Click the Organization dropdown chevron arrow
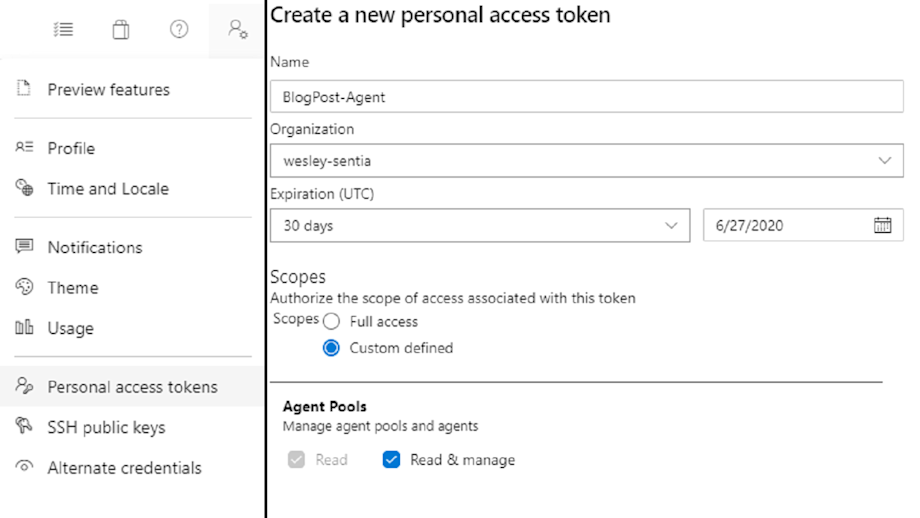The image size is (920, 518). tap(884, 161)
